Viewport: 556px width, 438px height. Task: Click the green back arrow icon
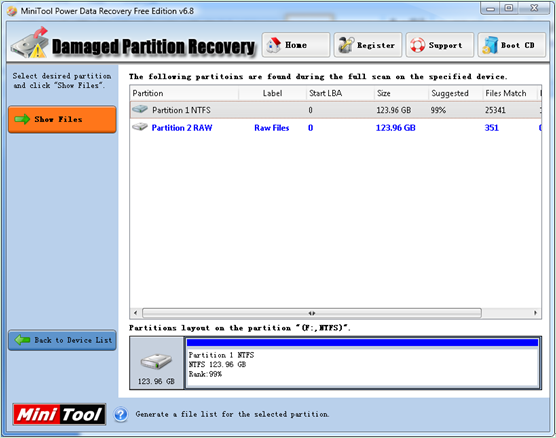[x=22, y=340]
